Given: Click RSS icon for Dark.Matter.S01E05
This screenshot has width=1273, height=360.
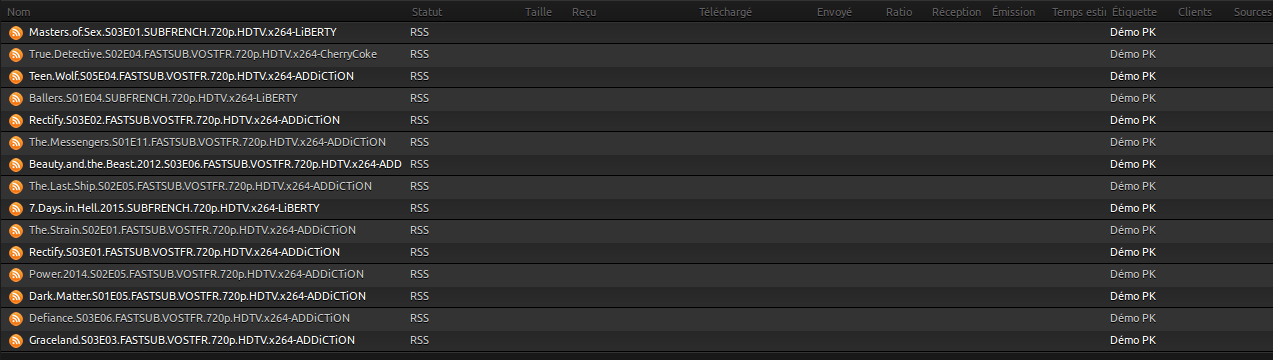Looking at the screenshot, I should coord(15,296).
